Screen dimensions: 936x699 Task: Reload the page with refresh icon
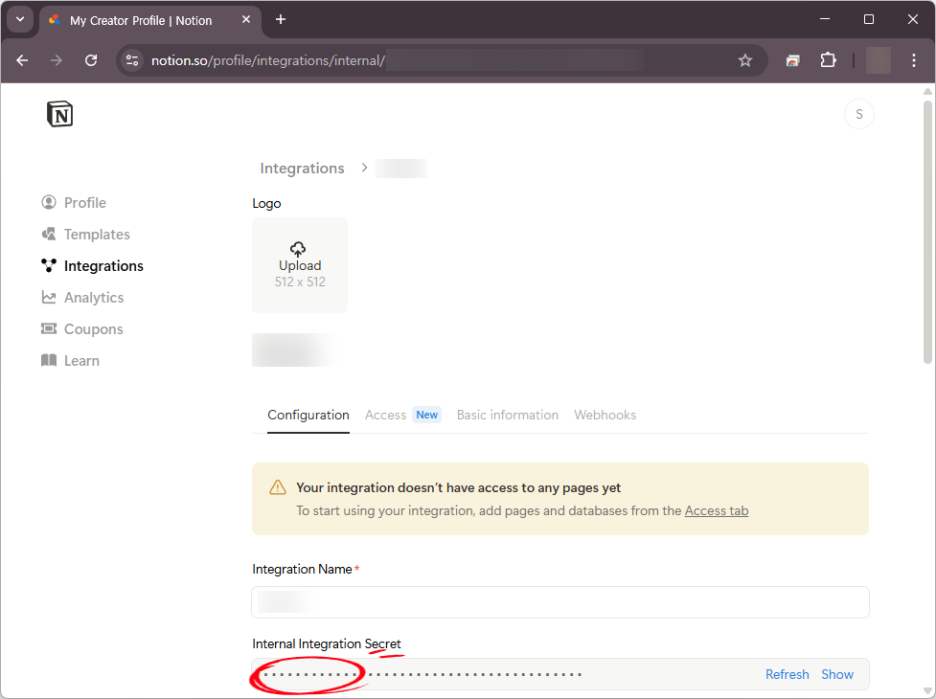point(91,60)
